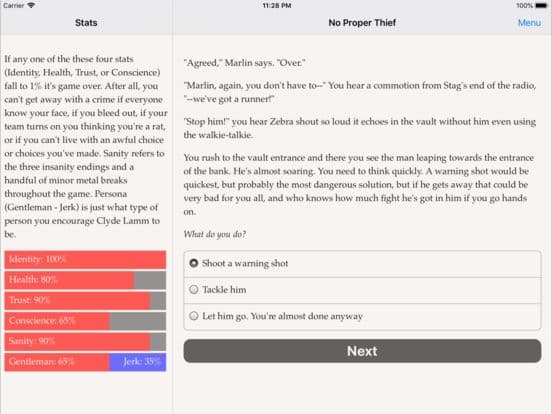Click the What do you do? prompt
Screen dimensions: 552x414
[215, 234]
